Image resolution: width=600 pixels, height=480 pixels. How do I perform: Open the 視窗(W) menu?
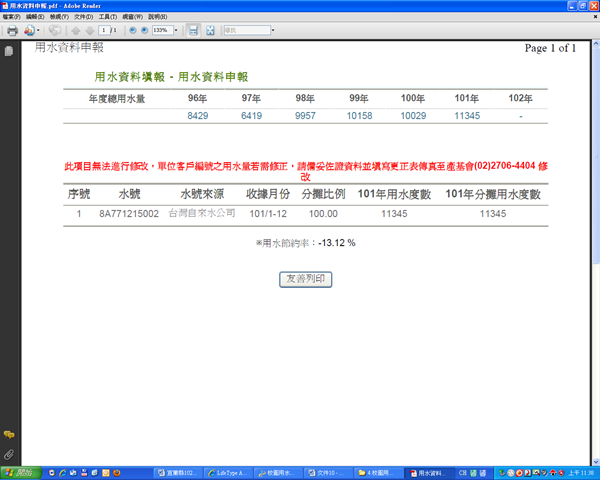point(132,17)
